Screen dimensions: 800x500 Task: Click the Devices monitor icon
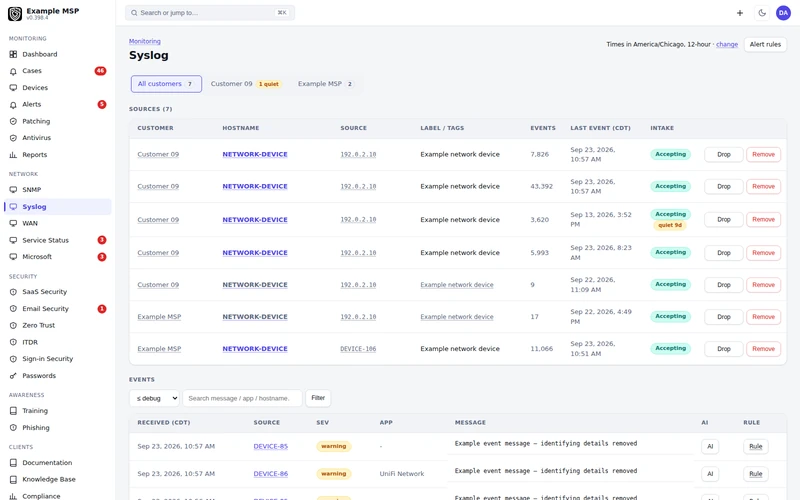pos(13,88)
